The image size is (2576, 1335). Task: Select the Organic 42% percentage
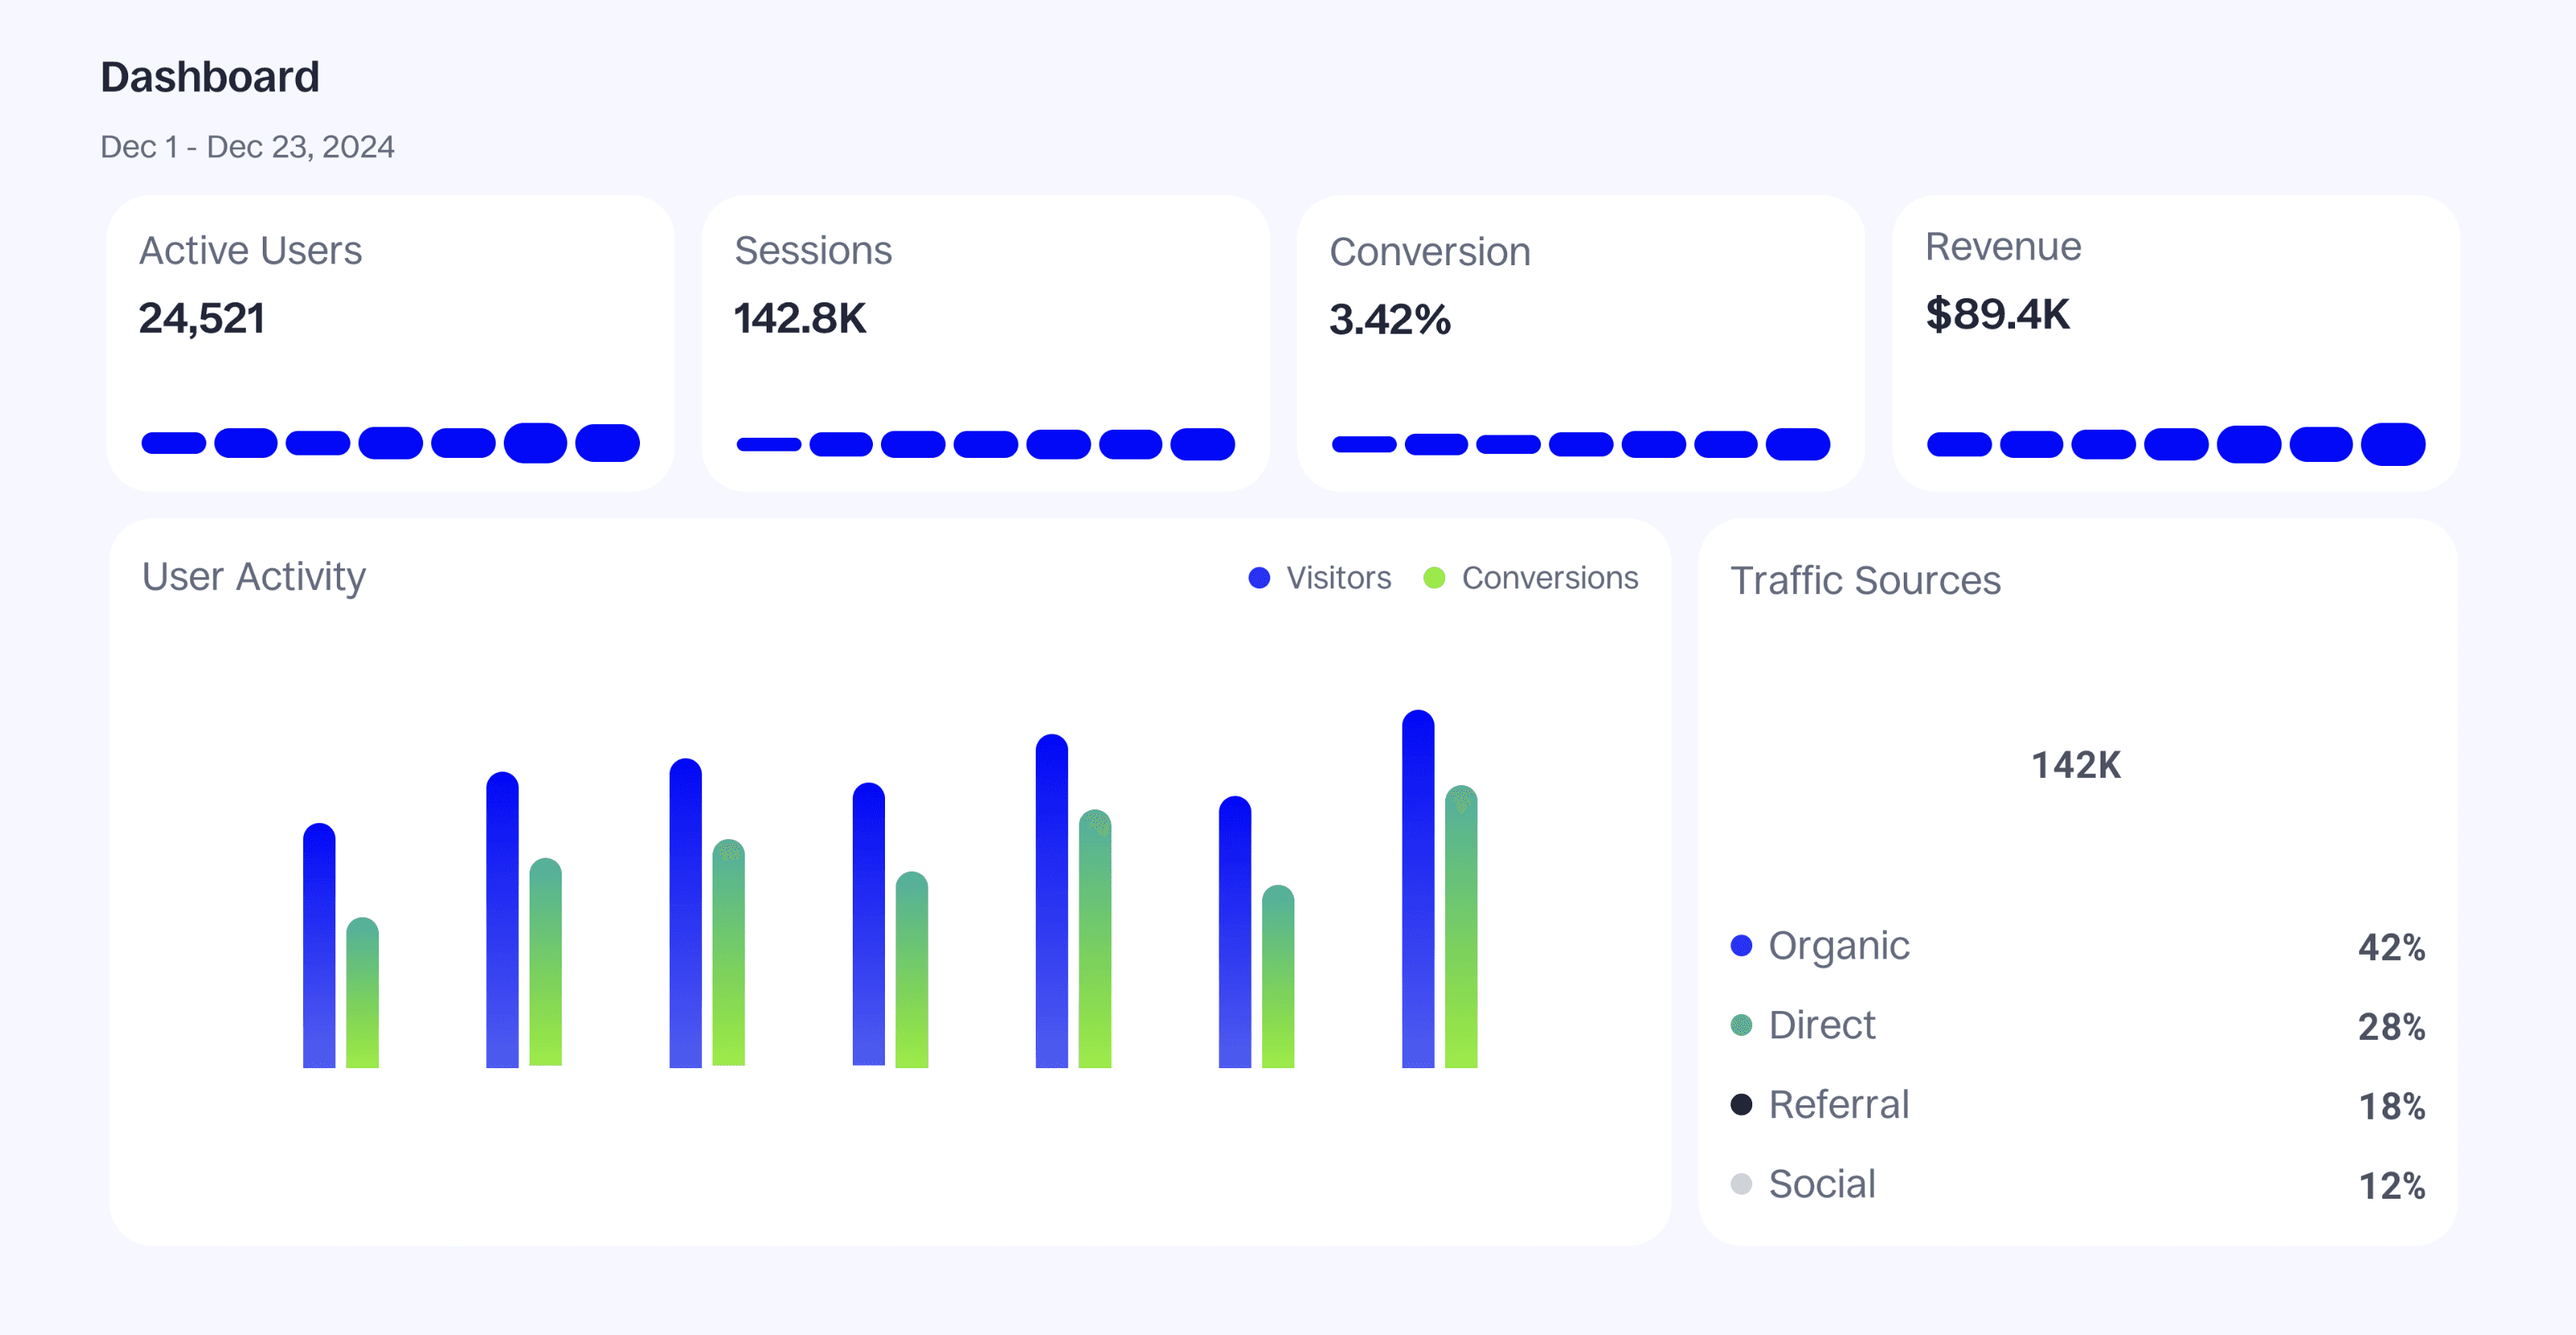[2391, 947]
